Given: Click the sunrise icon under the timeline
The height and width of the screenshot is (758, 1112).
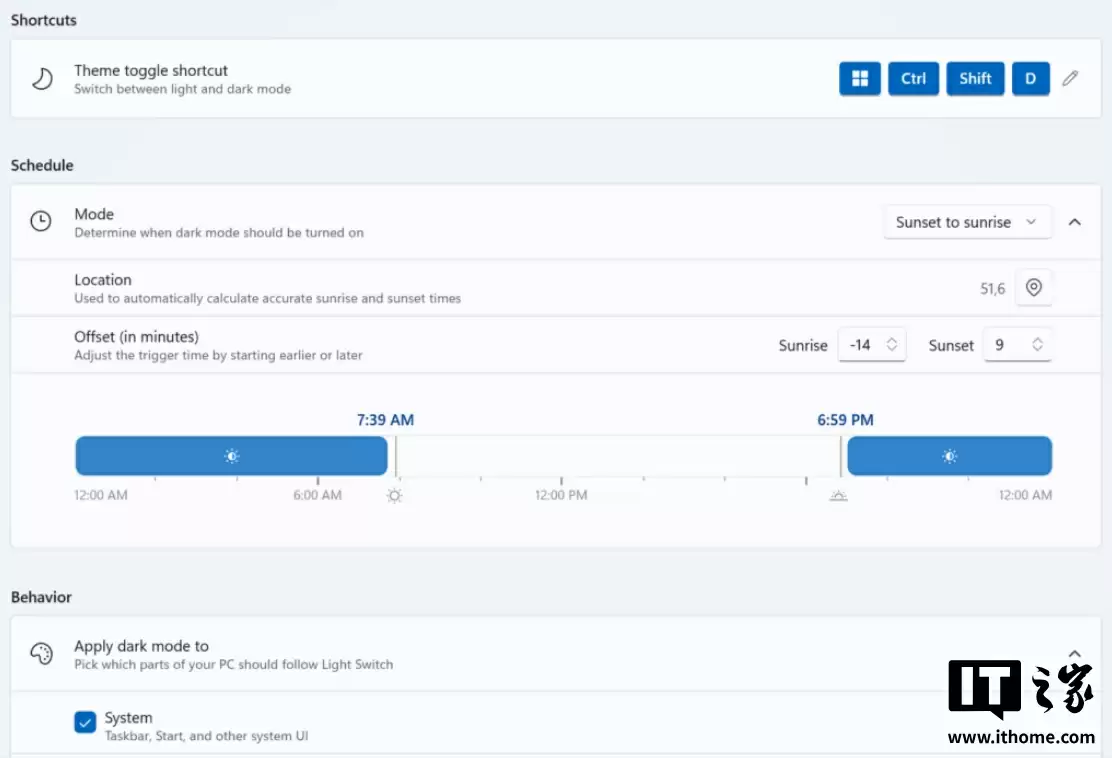Looking at the screenshot, I should click(395, 496).
